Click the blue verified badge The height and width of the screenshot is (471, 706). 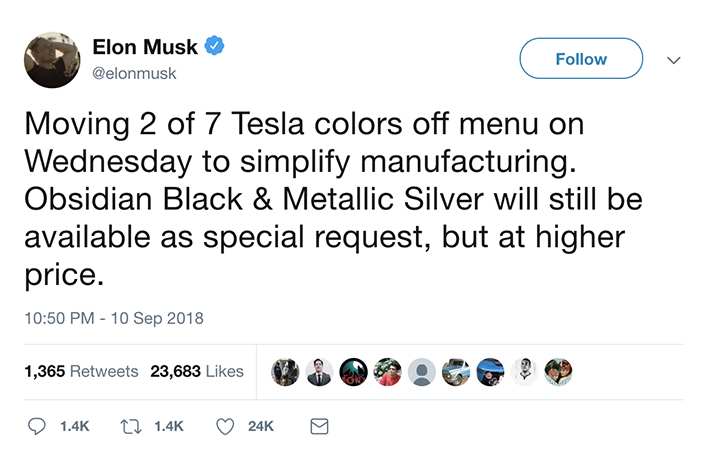point(215,46)
